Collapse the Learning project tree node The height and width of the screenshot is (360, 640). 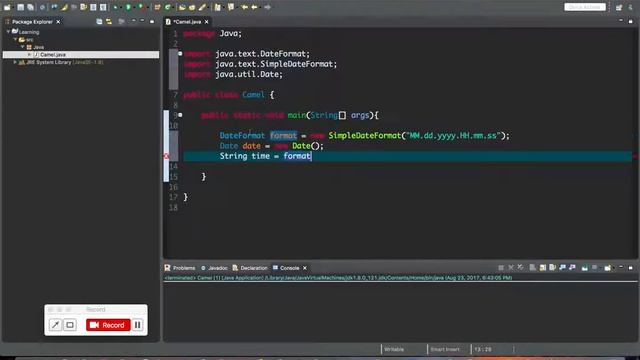click(8, 31)
